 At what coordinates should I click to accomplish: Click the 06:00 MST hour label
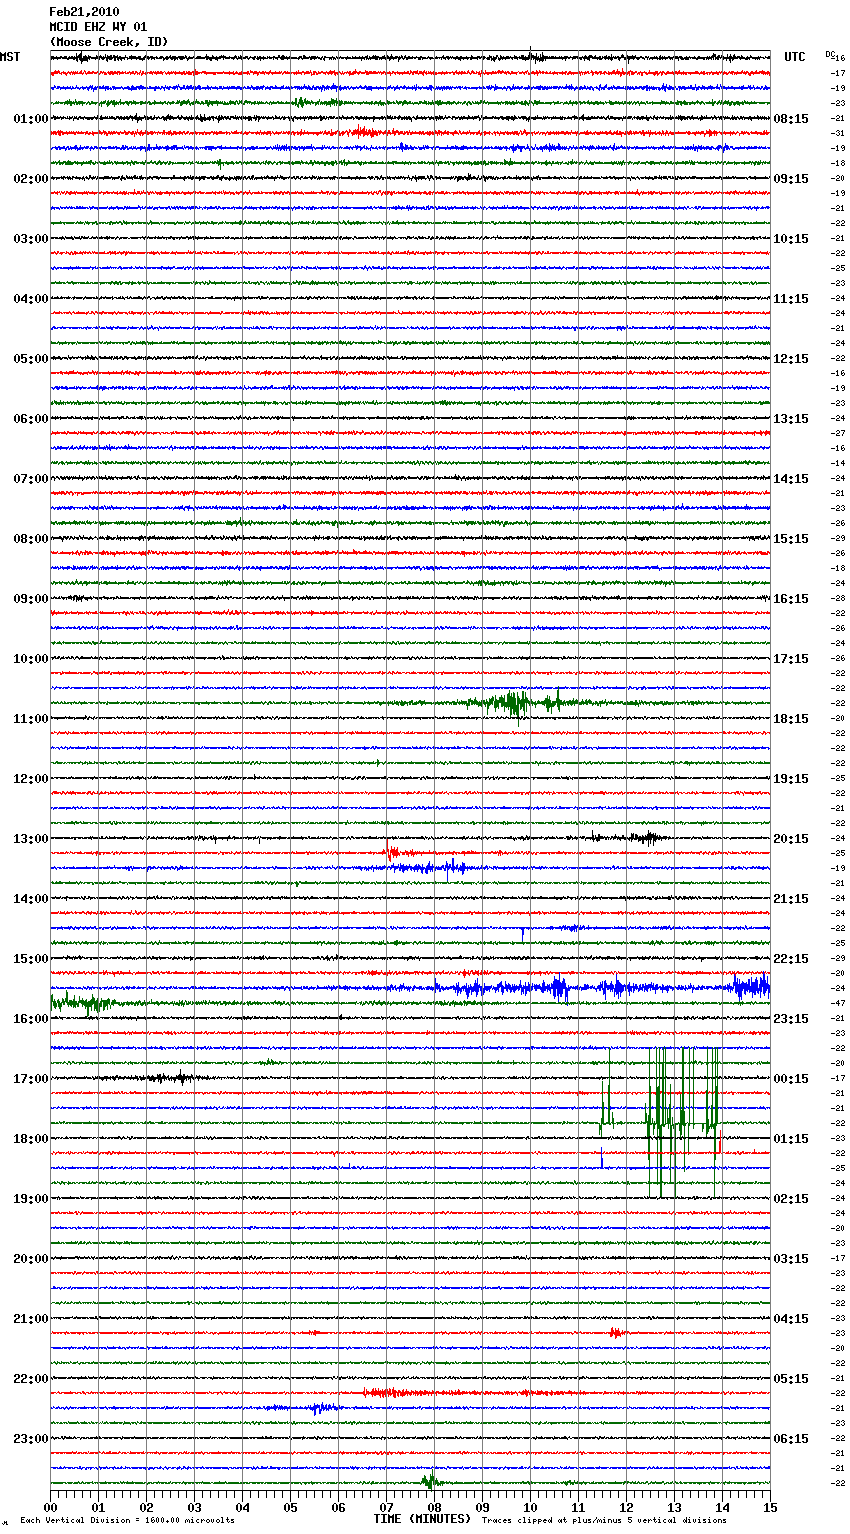click(31, 419)
